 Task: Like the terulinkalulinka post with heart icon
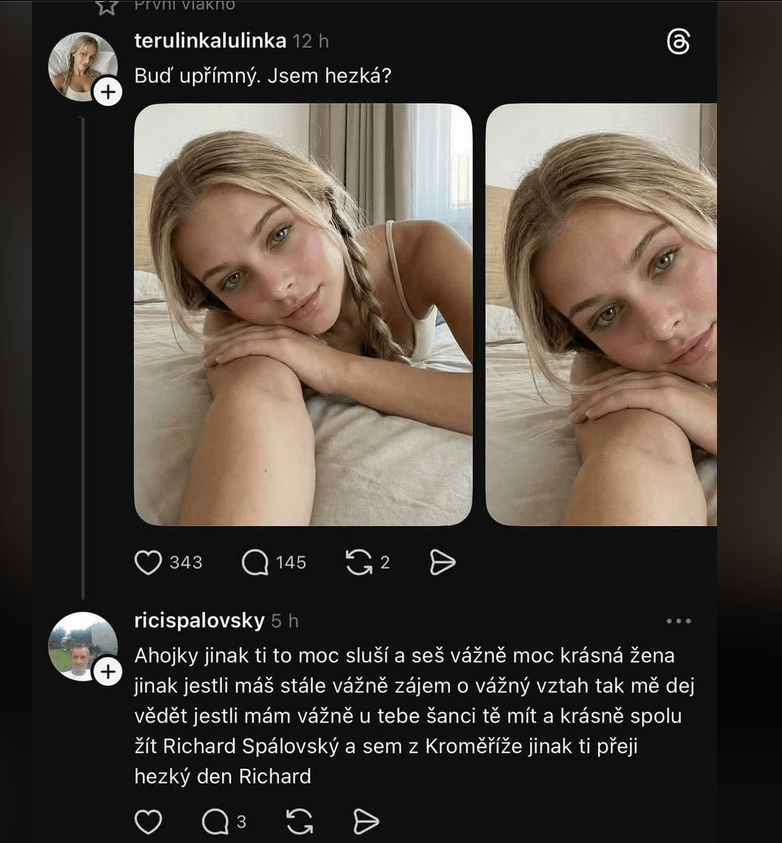click(148, 563)
